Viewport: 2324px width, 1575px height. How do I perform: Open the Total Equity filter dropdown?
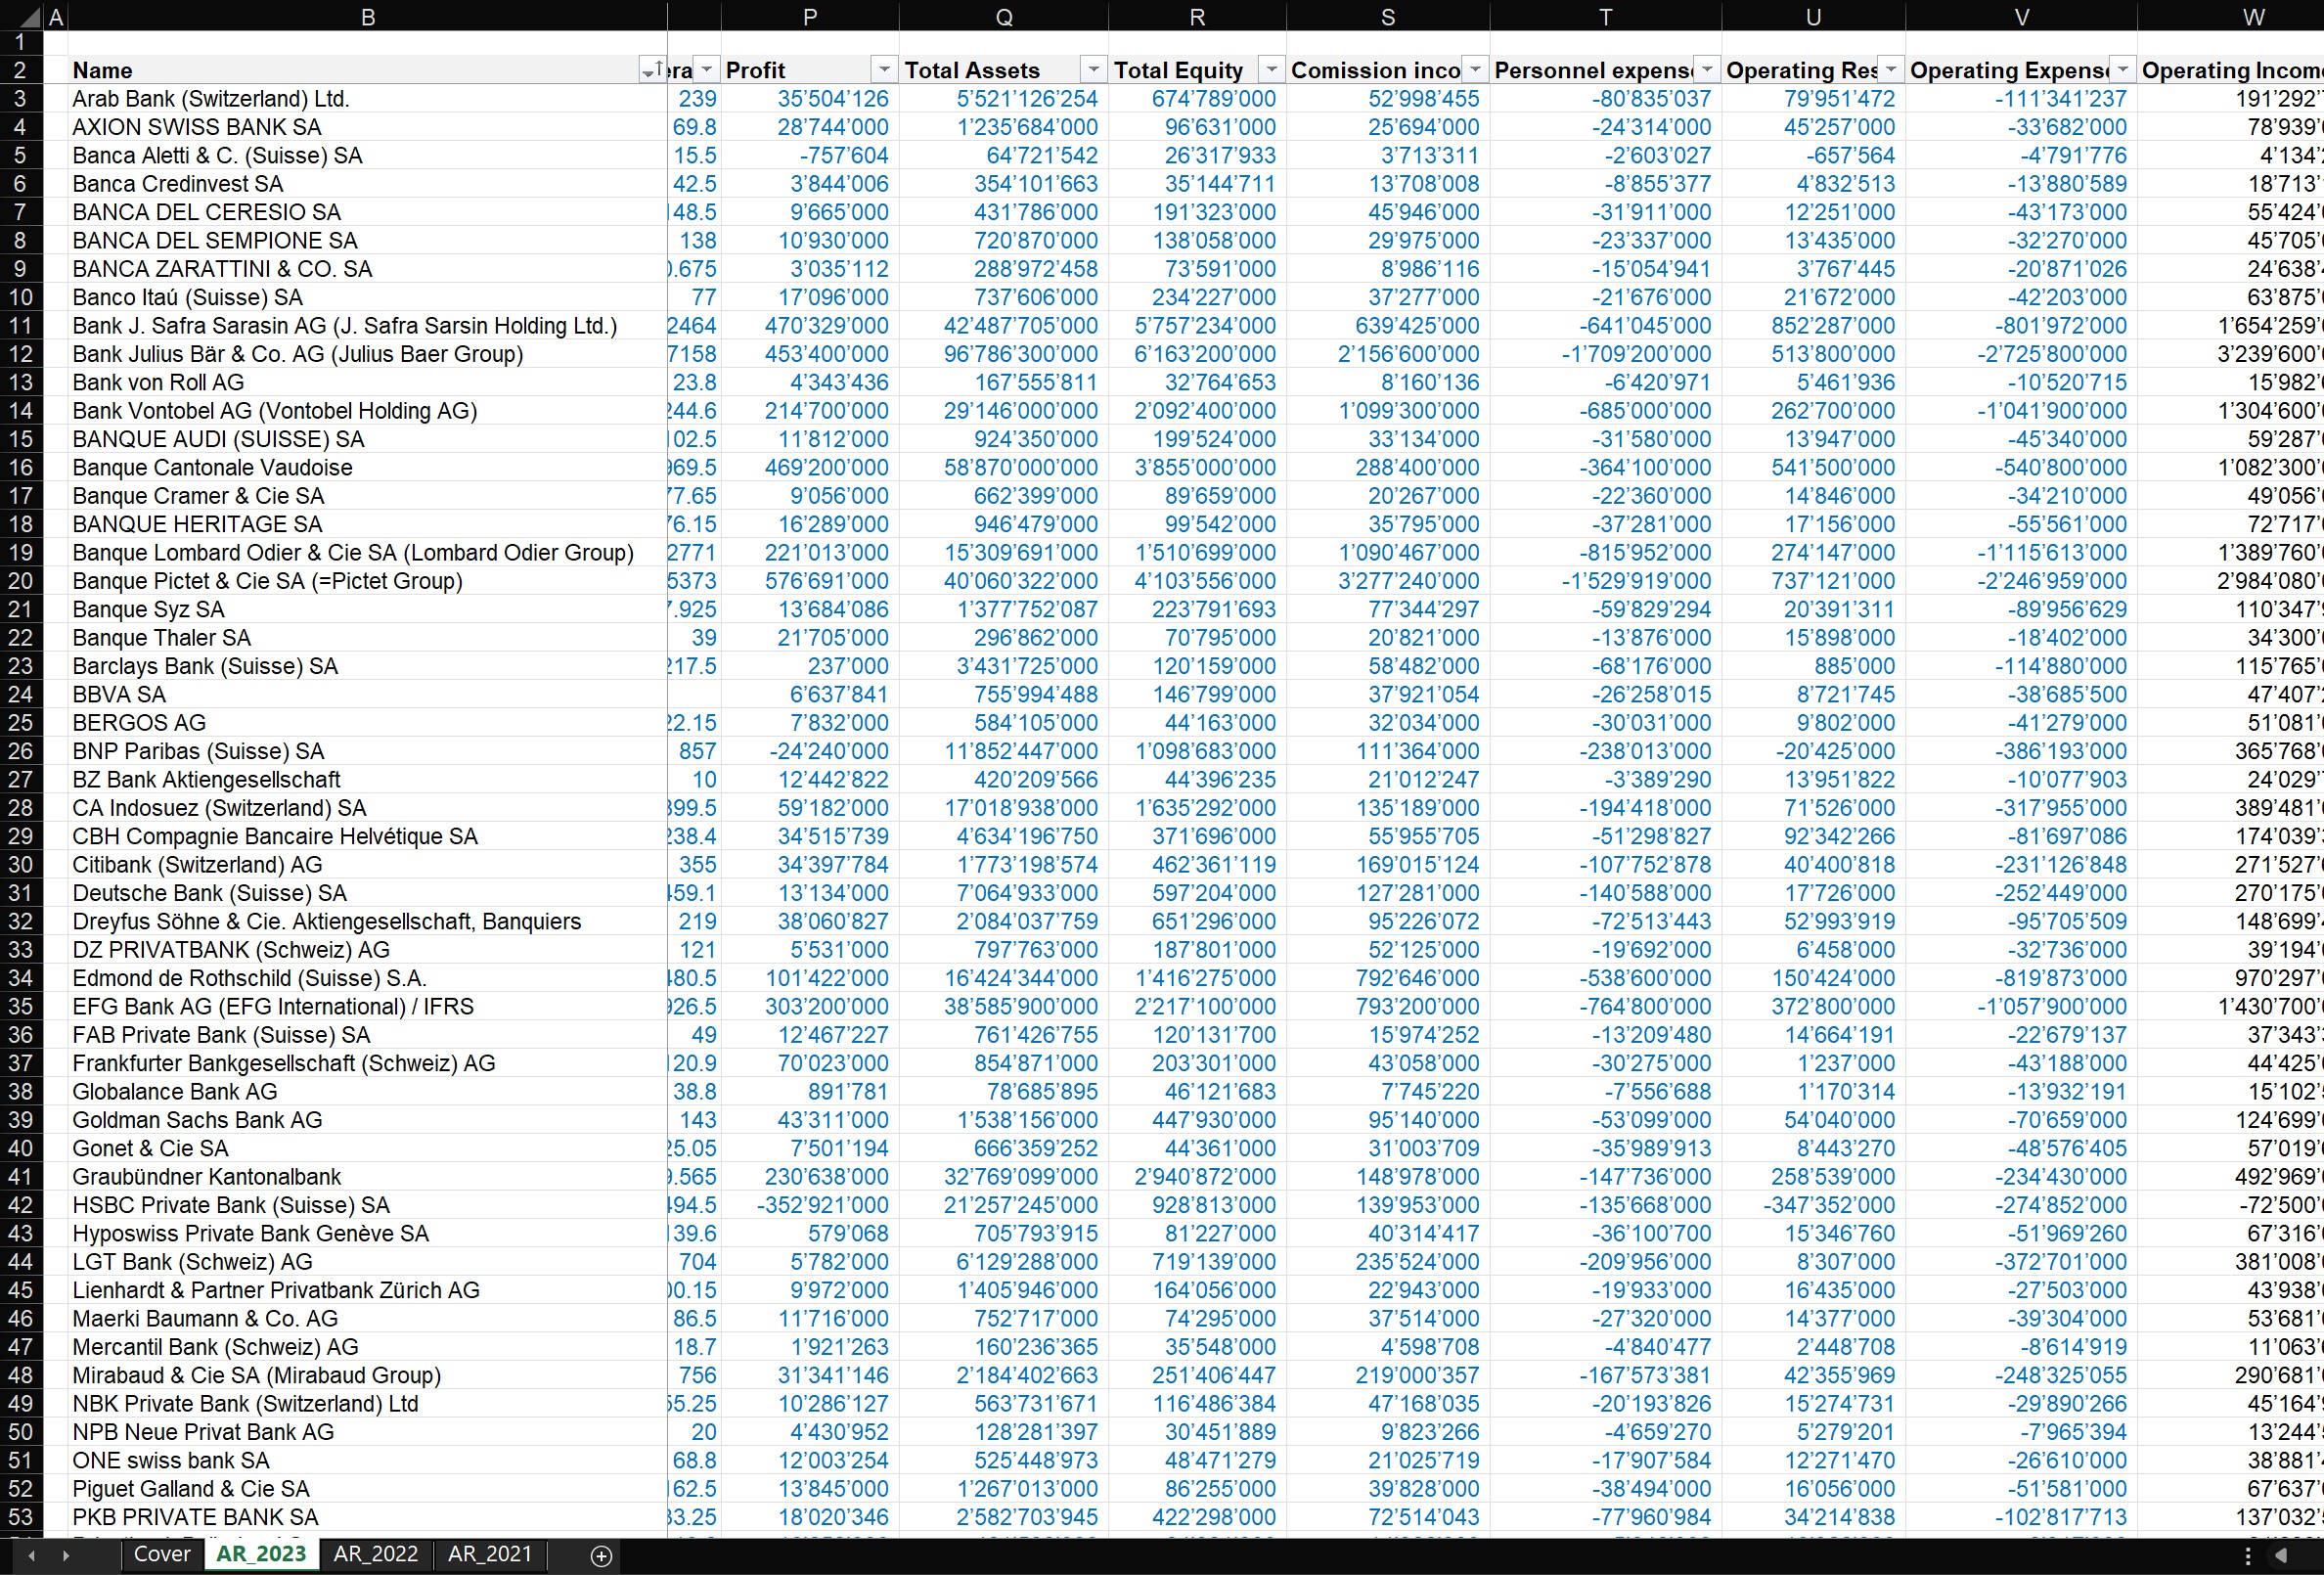pyautogui.click(x=1271, y=69)
